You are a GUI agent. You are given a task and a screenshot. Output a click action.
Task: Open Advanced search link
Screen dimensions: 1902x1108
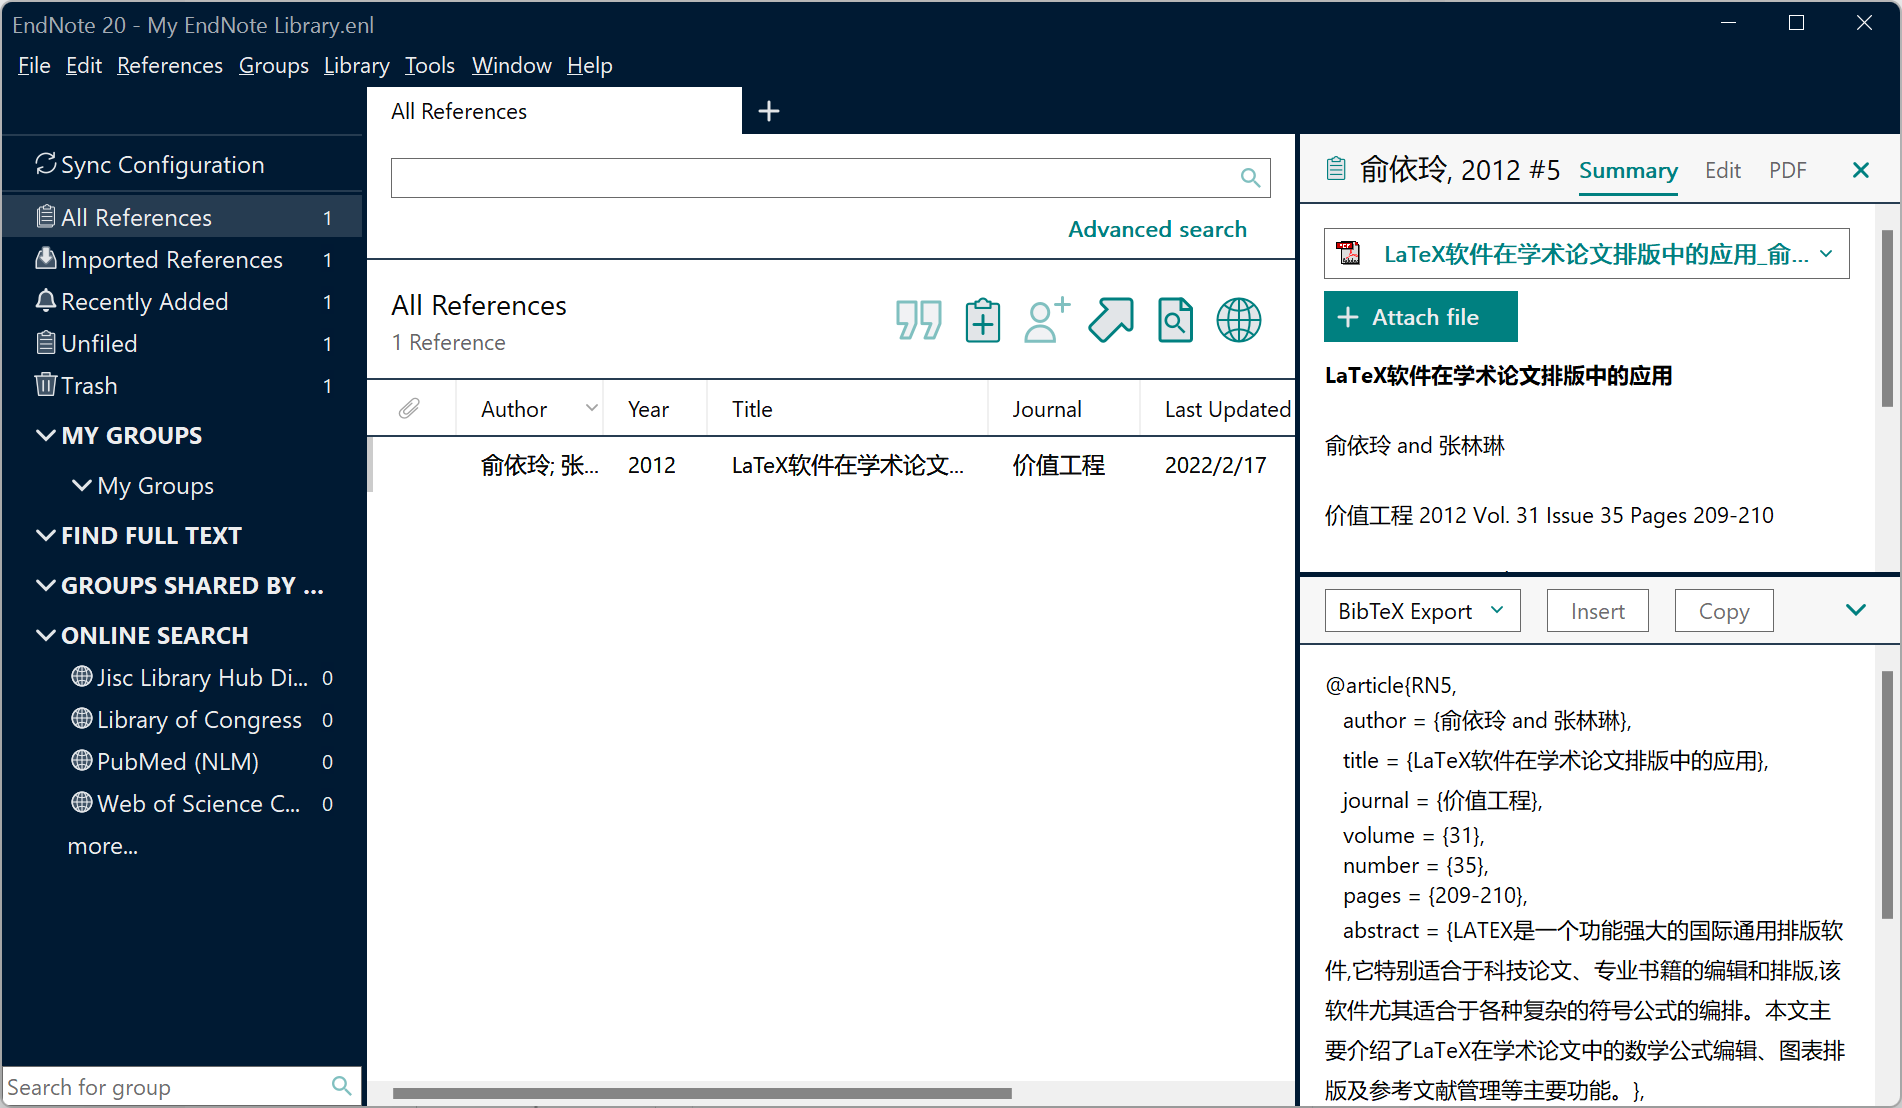tap(1157, 229)
